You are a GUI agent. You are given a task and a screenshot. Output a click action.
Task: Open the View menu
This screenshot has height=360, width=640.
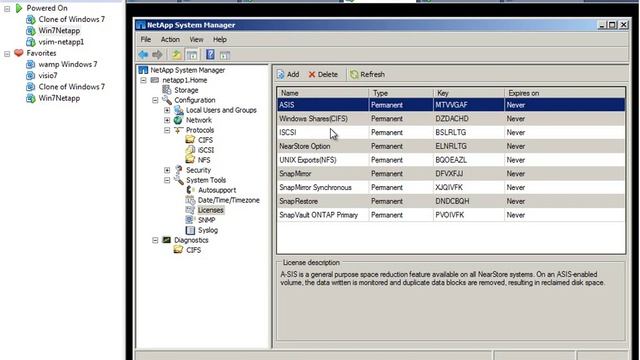click(196, 40)
